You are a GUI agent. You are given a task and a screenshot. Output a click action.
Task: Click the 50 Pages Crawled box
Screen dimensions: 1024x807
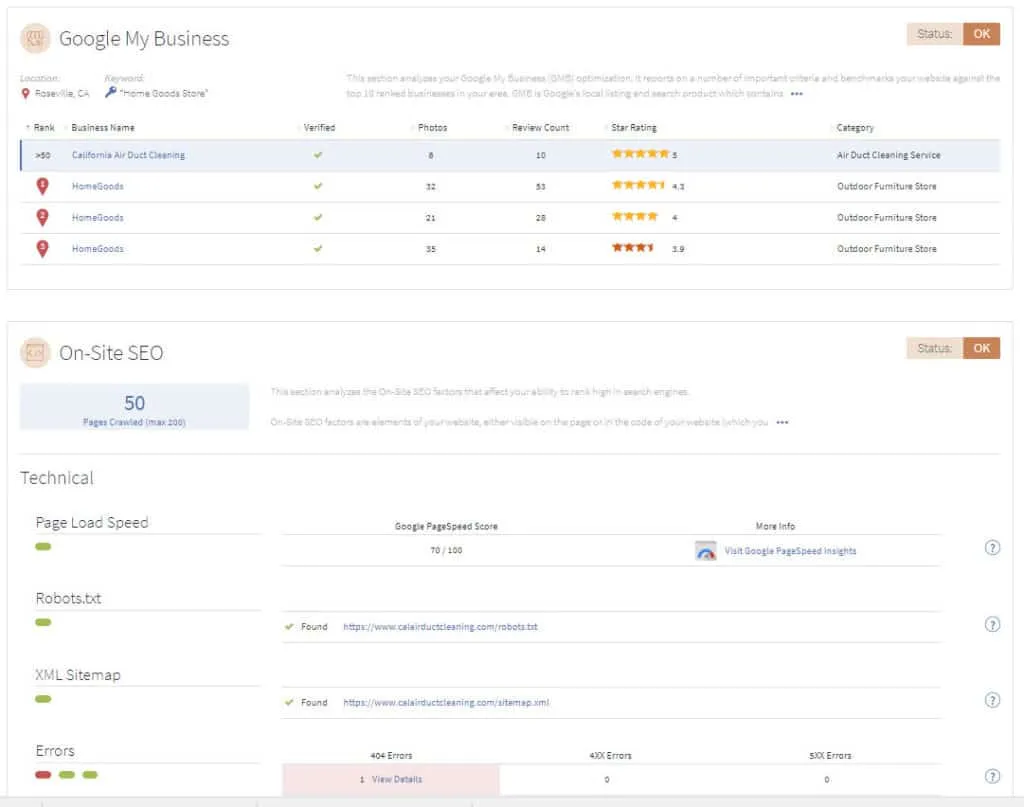pyautogui.click(x=134, y=407)
